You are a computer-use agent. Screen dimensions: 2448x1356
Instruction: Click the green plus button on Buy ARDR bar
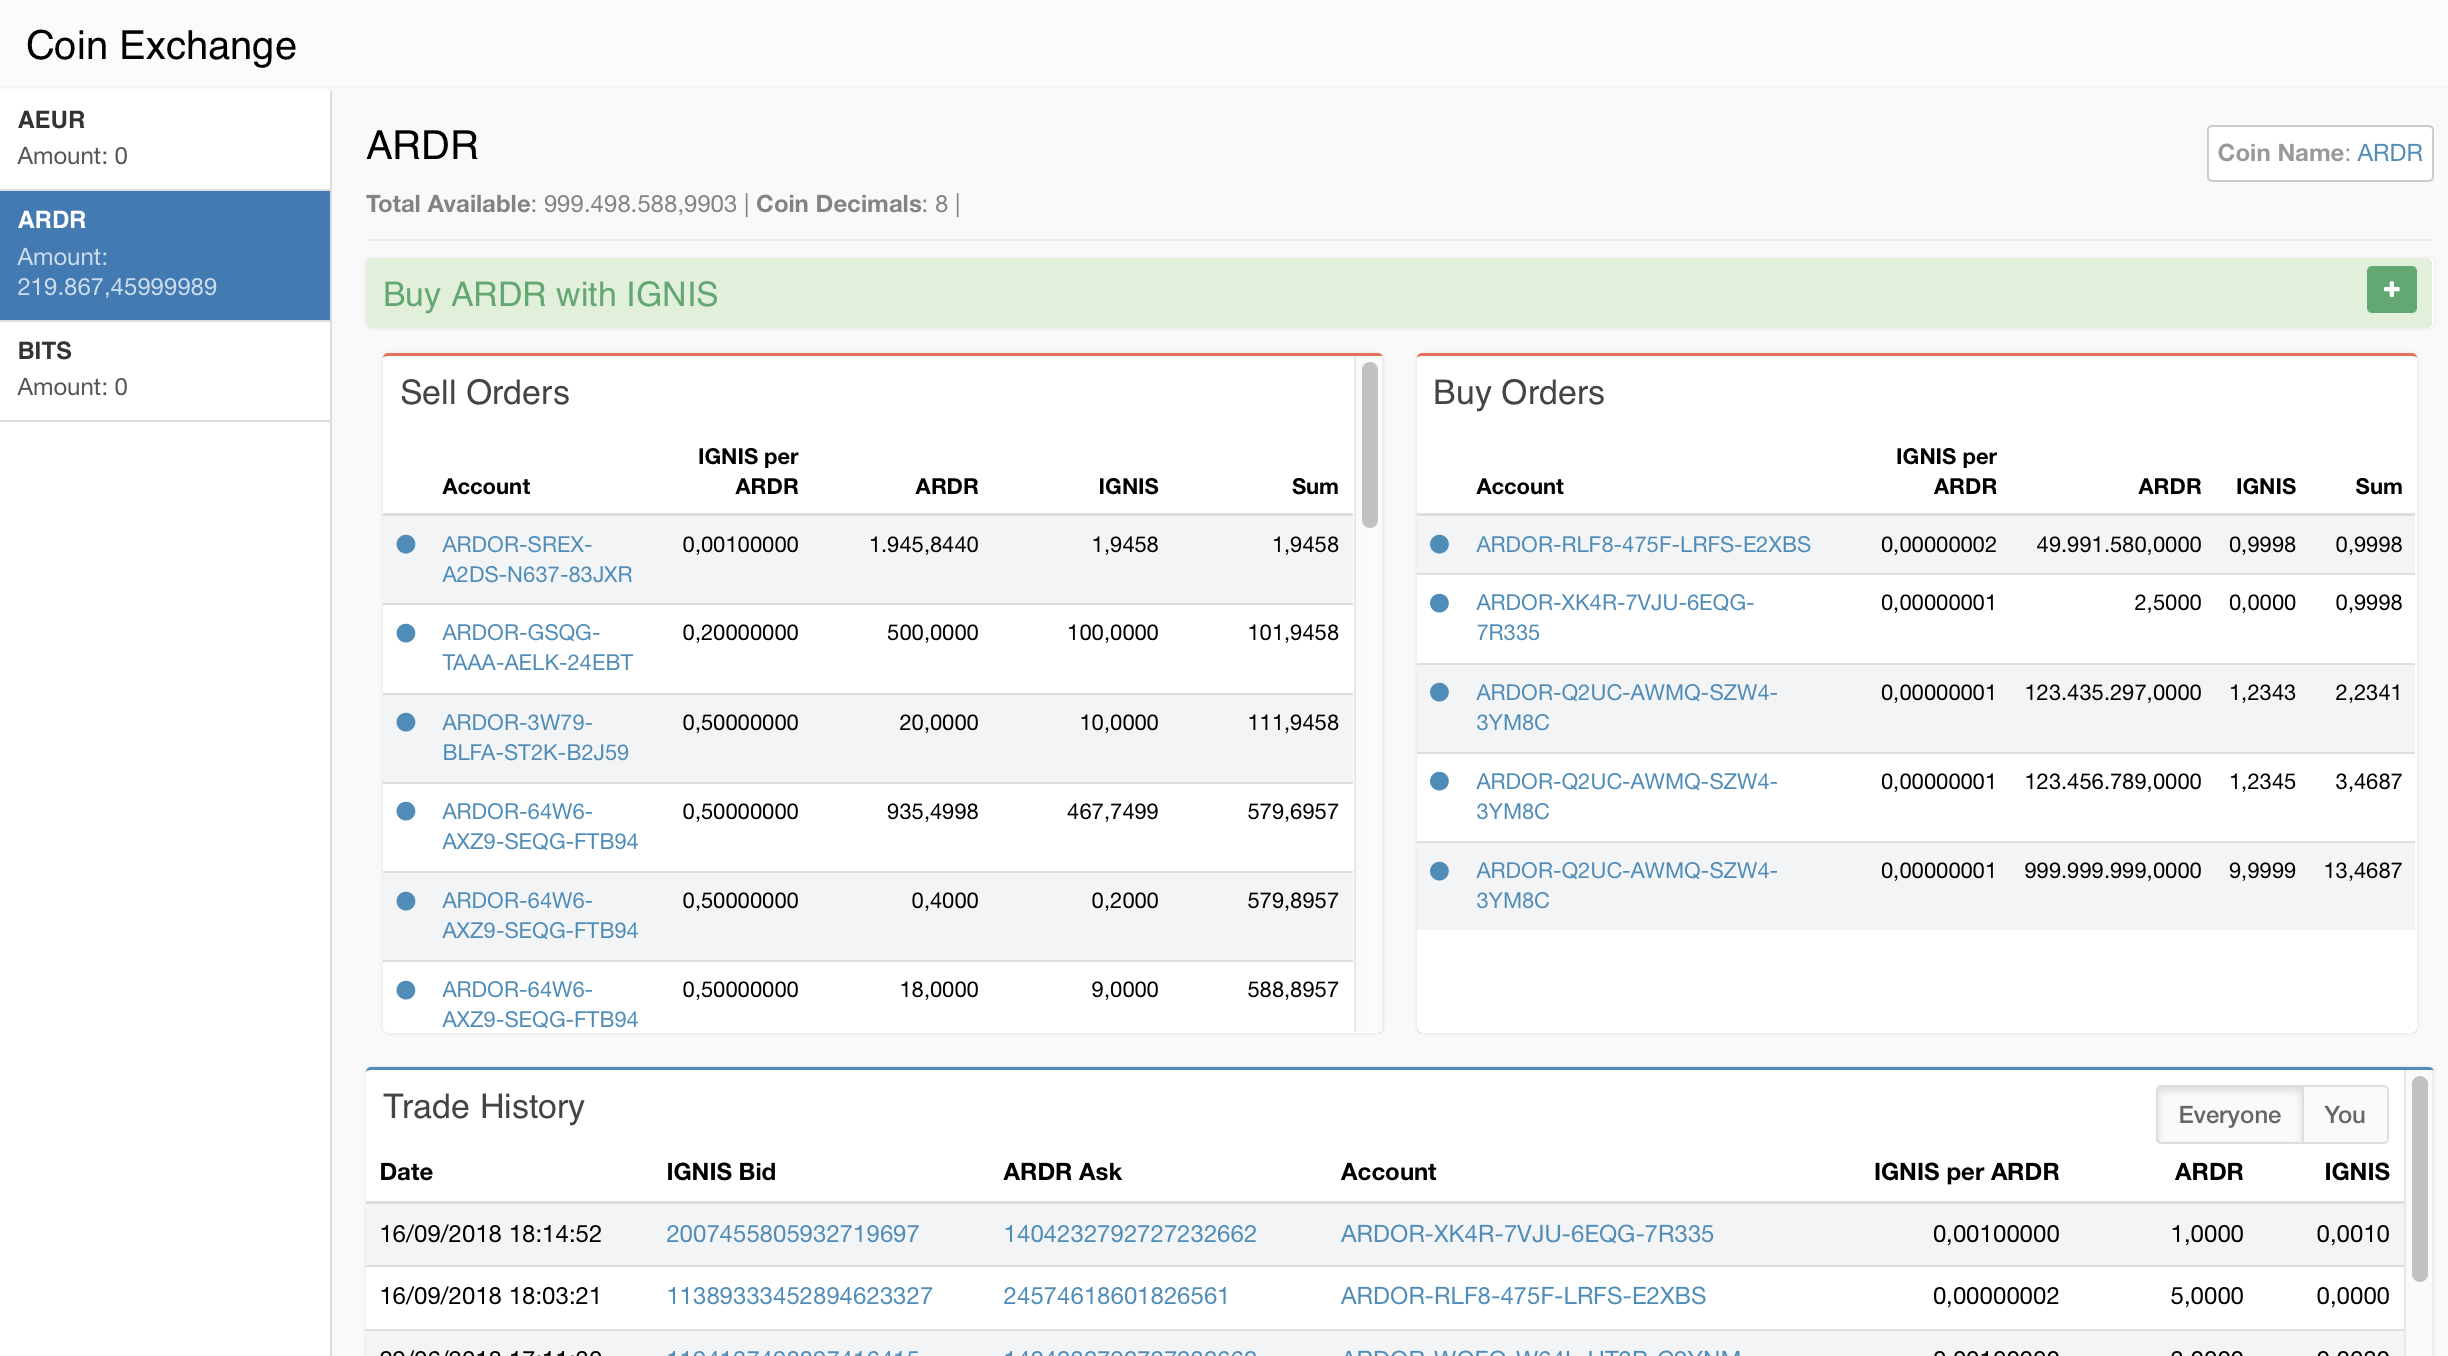point(2391,290)
